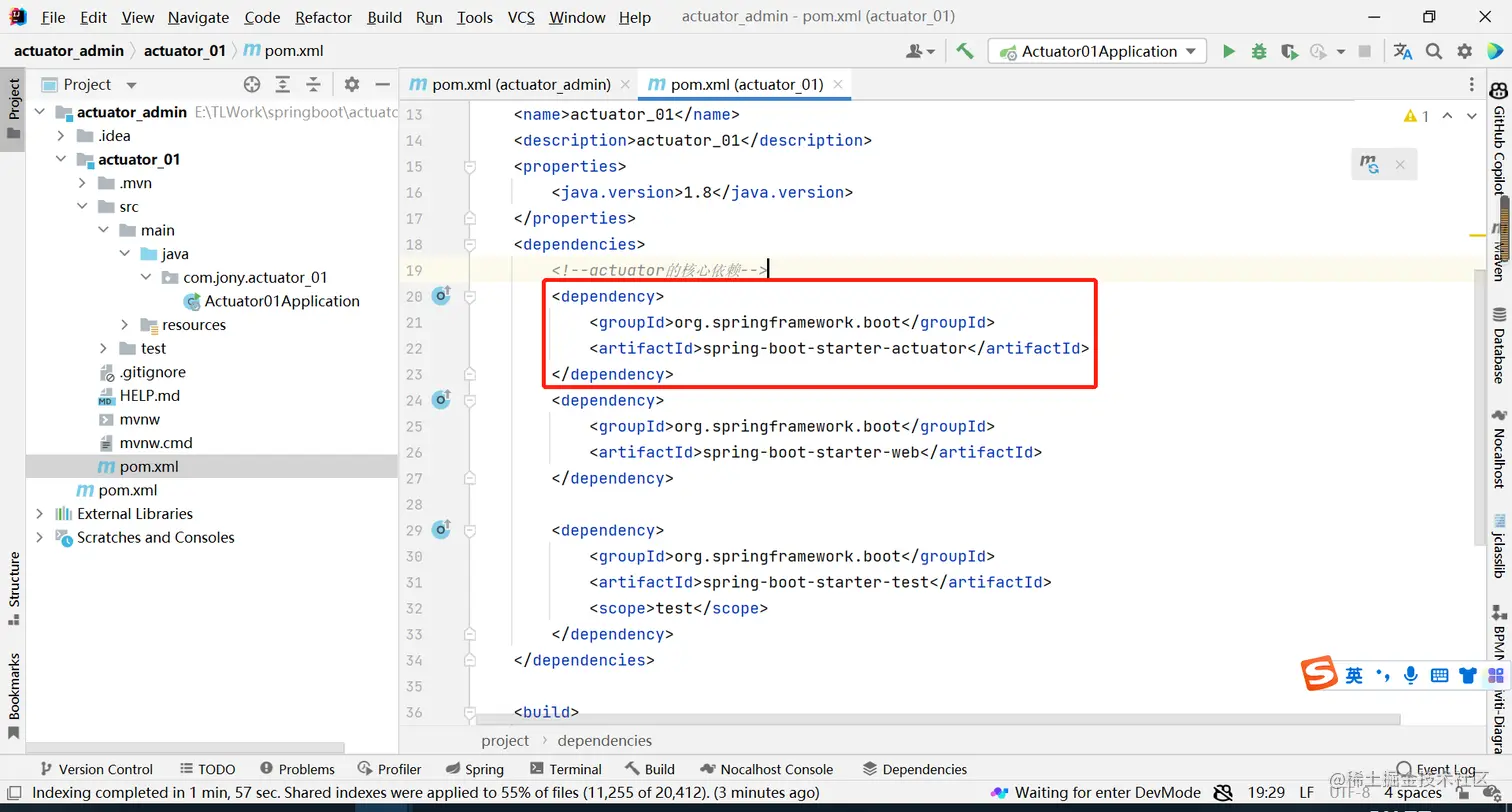Fold the properties block at line 15

(469, 167)
